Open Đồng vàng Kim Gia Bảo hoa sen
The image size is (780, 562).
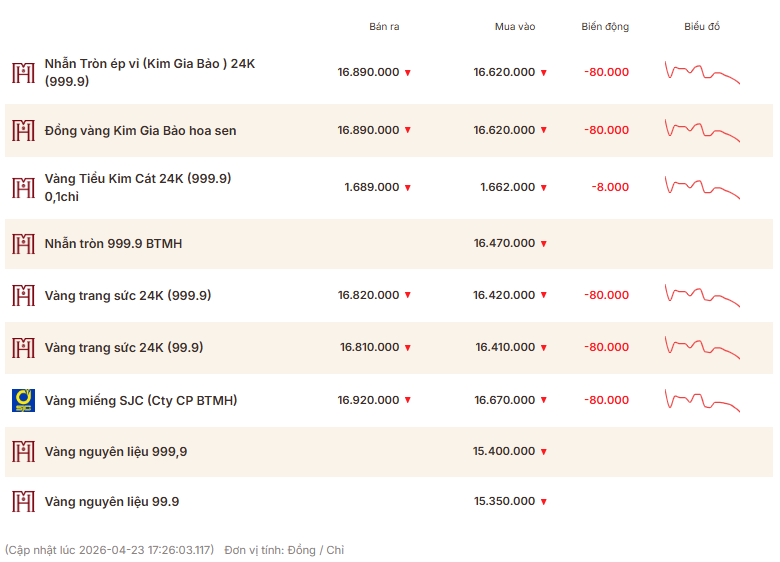141,130
